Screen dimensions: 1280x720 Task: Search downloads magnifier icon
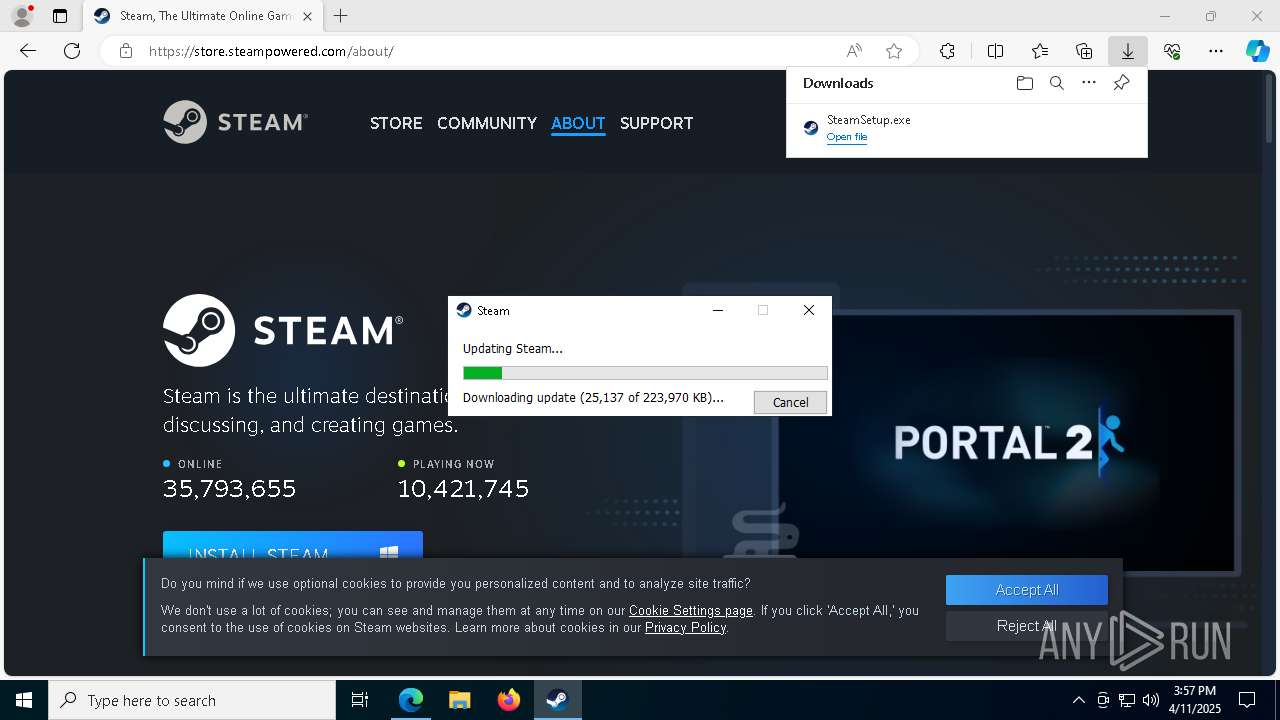point(1056,83)
